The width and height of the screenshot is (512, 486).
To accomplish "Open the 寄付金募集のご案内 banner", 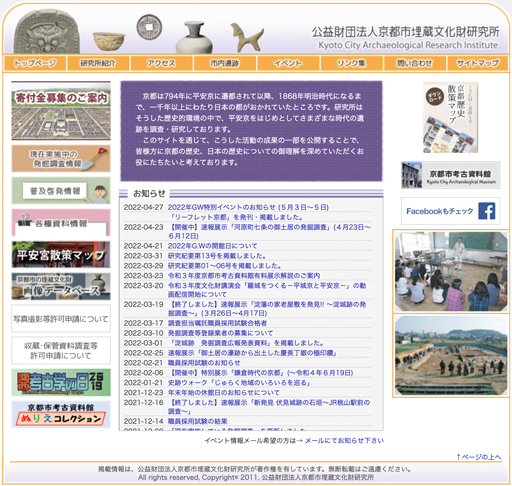I will (61, 111).
